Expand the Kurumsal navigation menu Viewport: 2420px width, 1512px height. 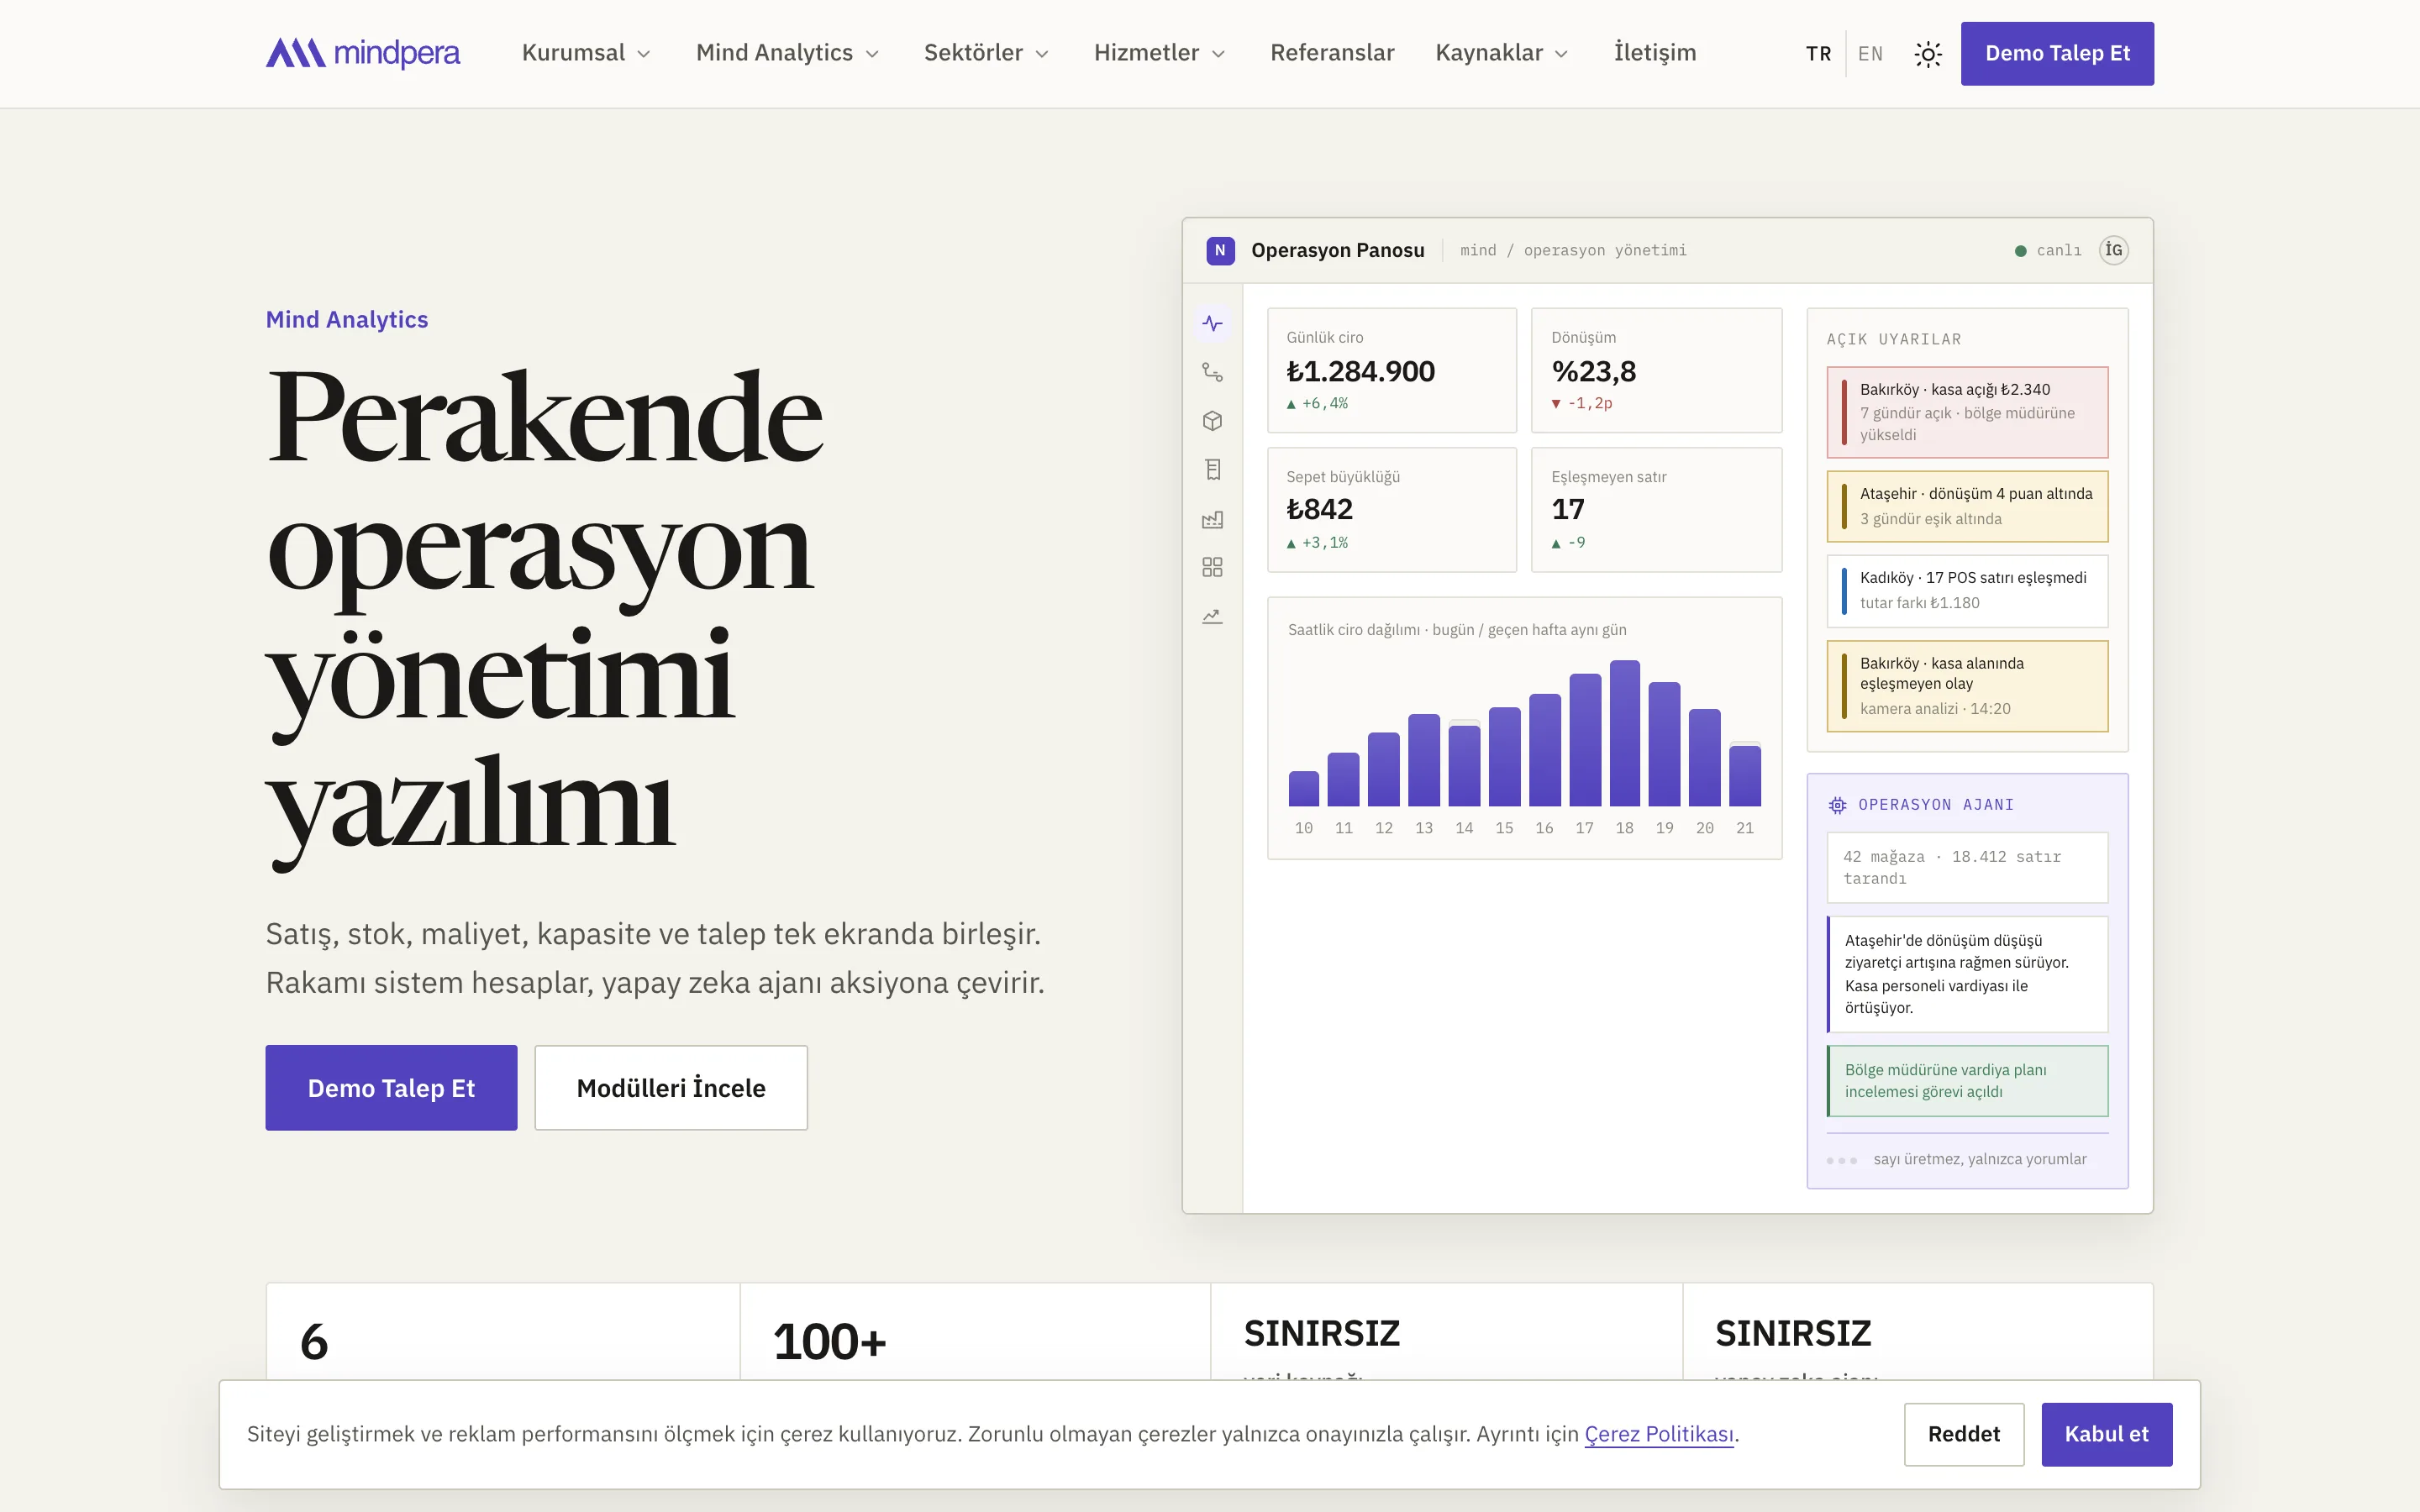click(586, 53)
